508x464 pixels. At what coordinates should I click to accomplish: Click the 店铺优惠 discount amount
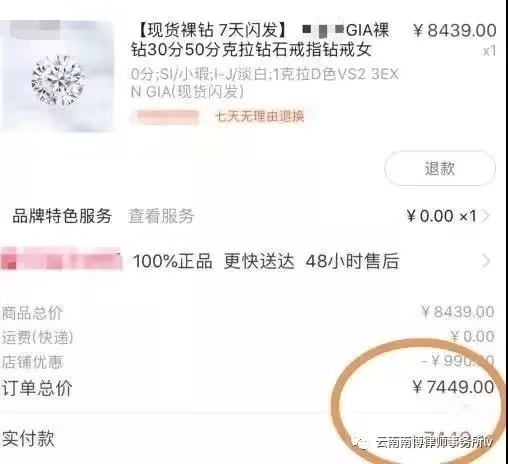(x=457, y=361)
